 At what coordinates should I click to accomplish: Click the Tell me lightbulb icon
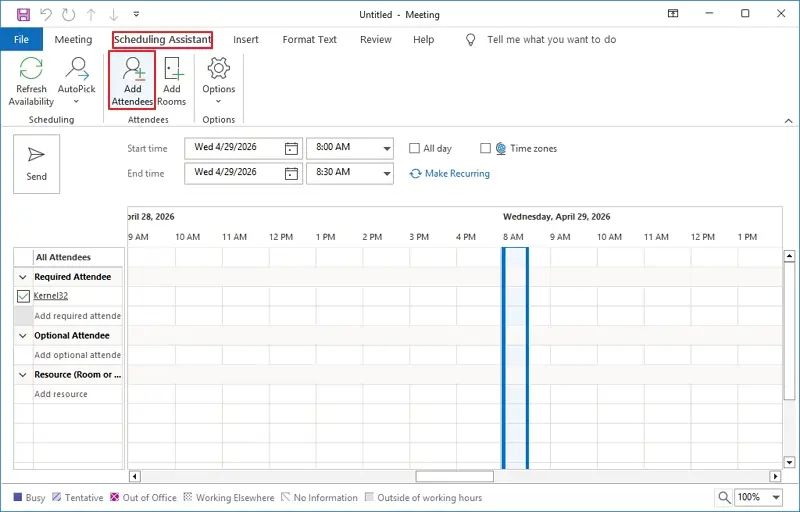[x=470, y=40]
